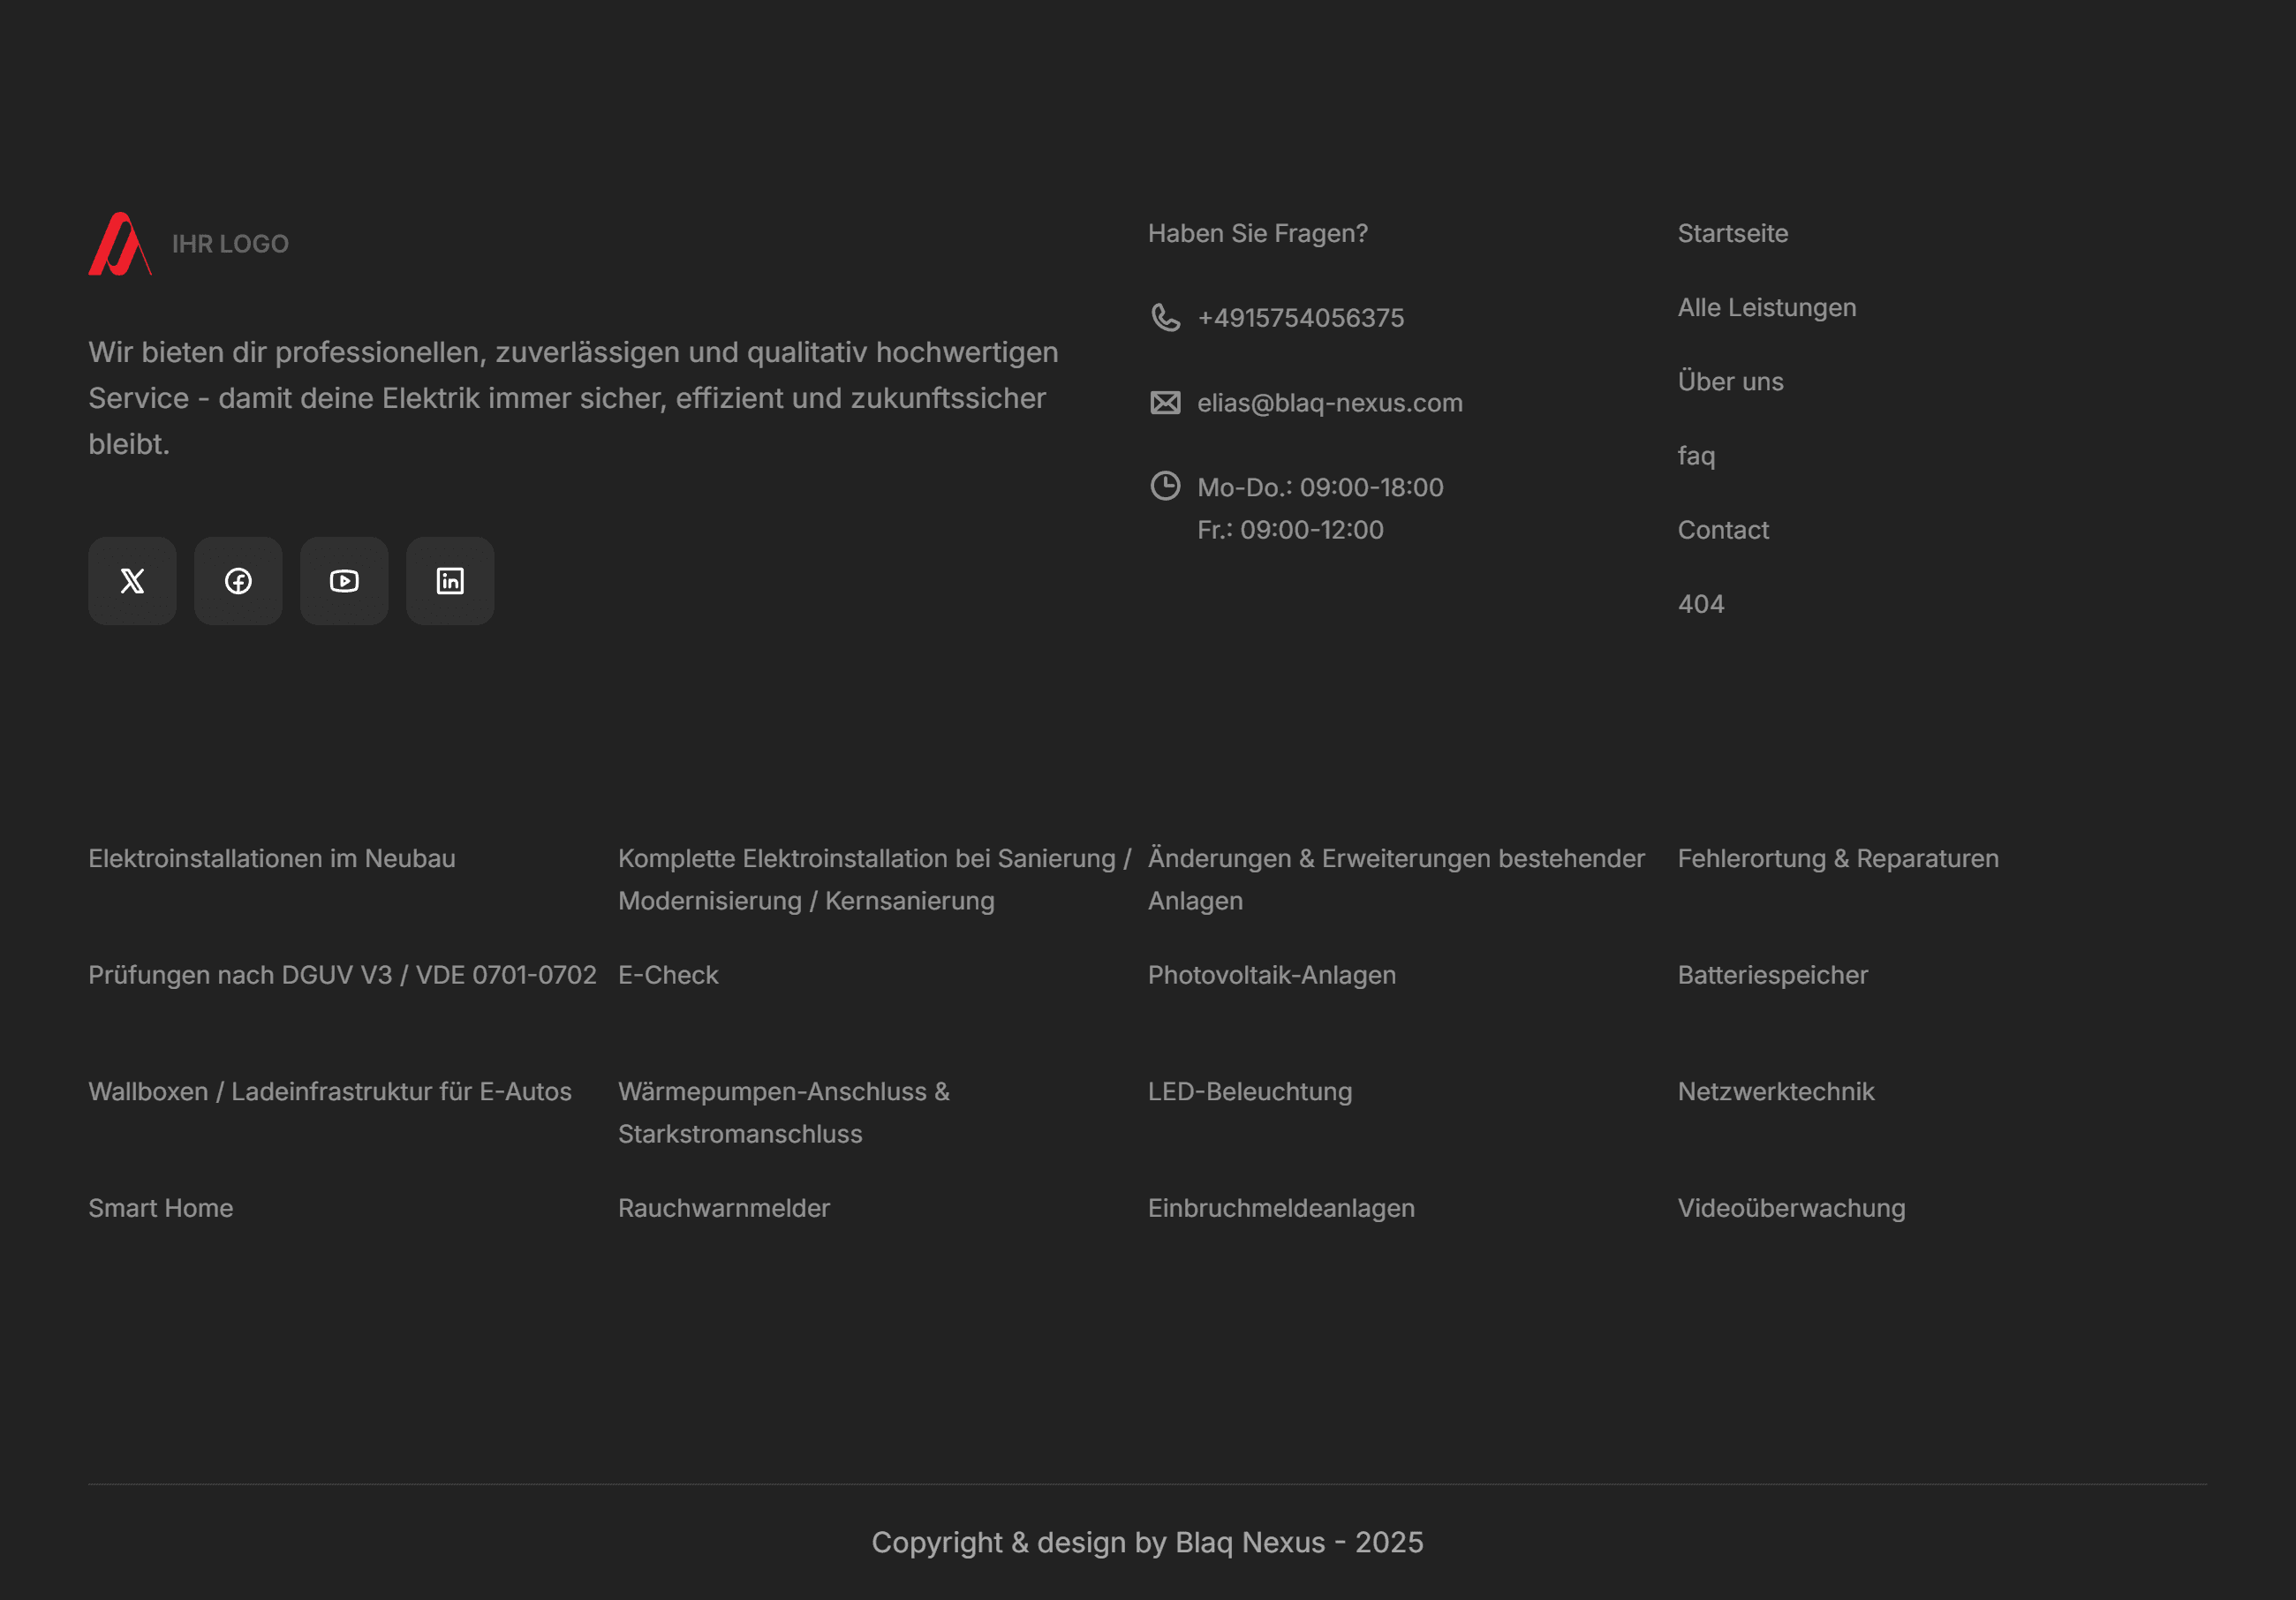2296x1600 pixels.
Task: Call the number +4915754056375
Action: point(1300,317)
